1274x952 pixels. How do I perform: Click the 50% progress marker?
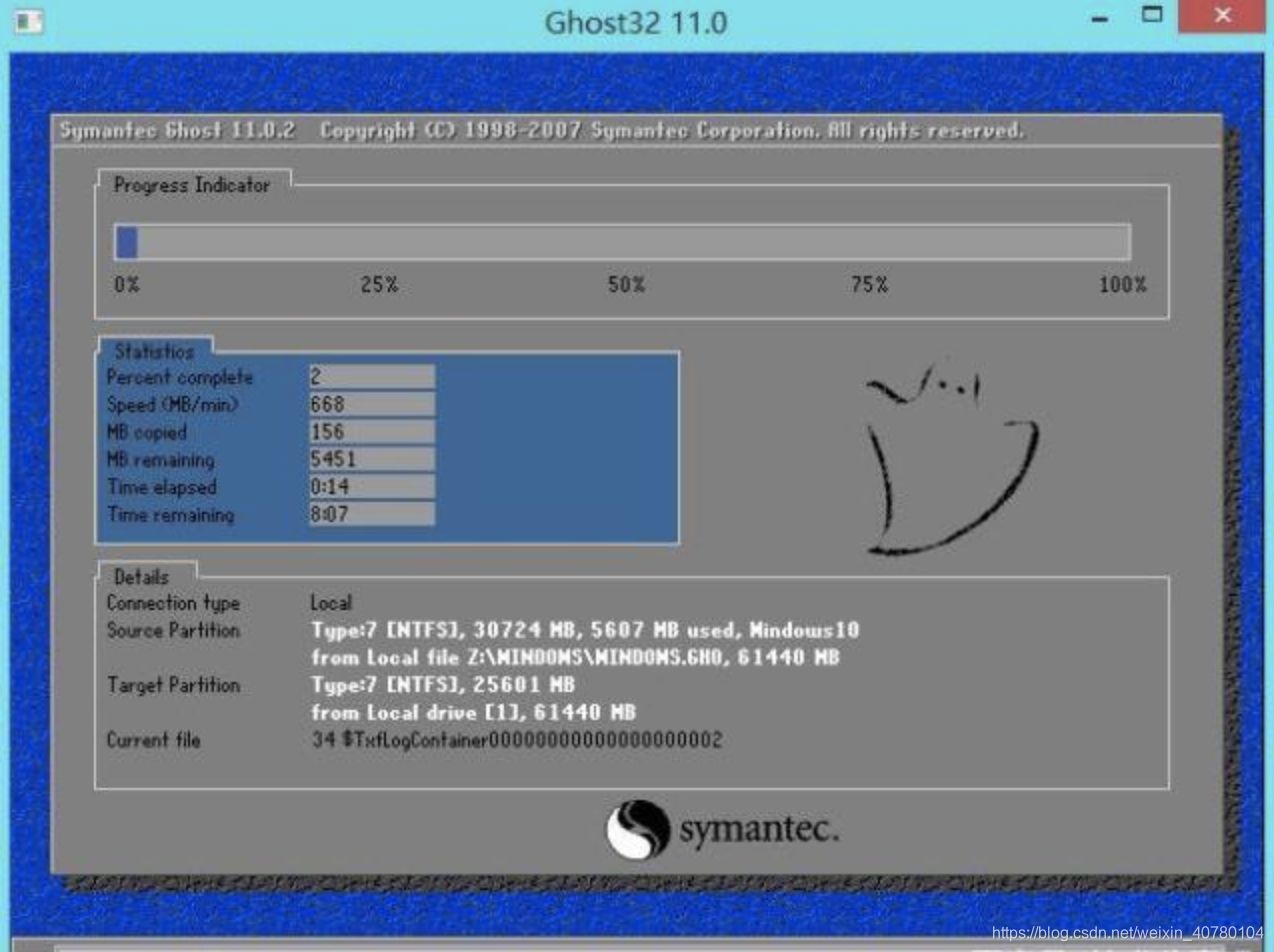click(x=626, y=285)
